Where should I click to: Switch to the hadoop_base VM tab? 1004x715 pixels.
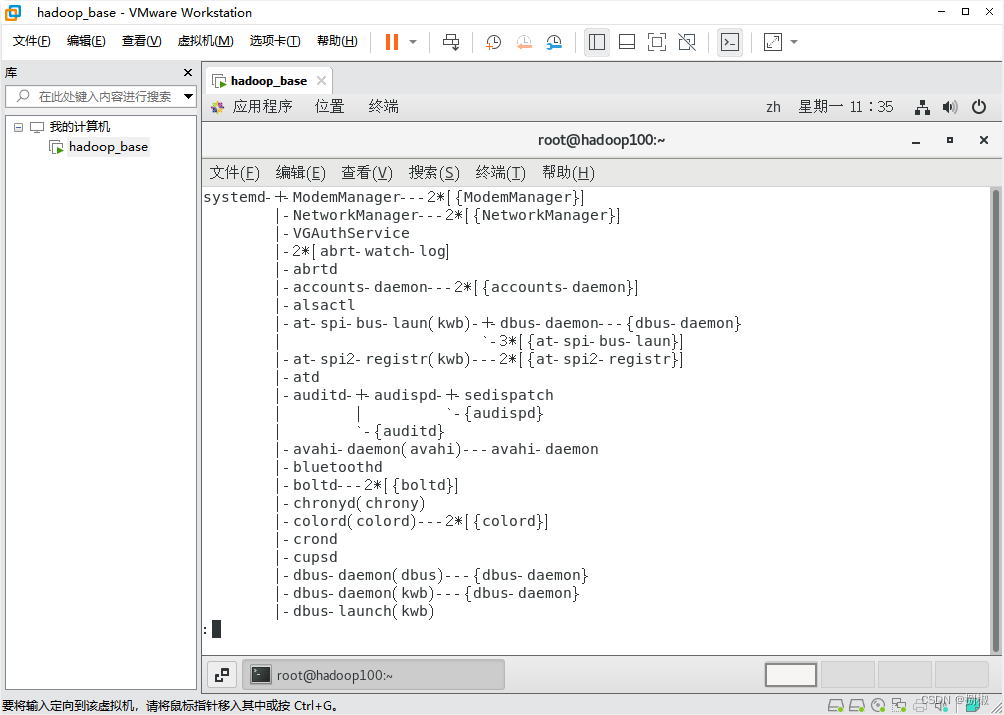pos(268,81)
